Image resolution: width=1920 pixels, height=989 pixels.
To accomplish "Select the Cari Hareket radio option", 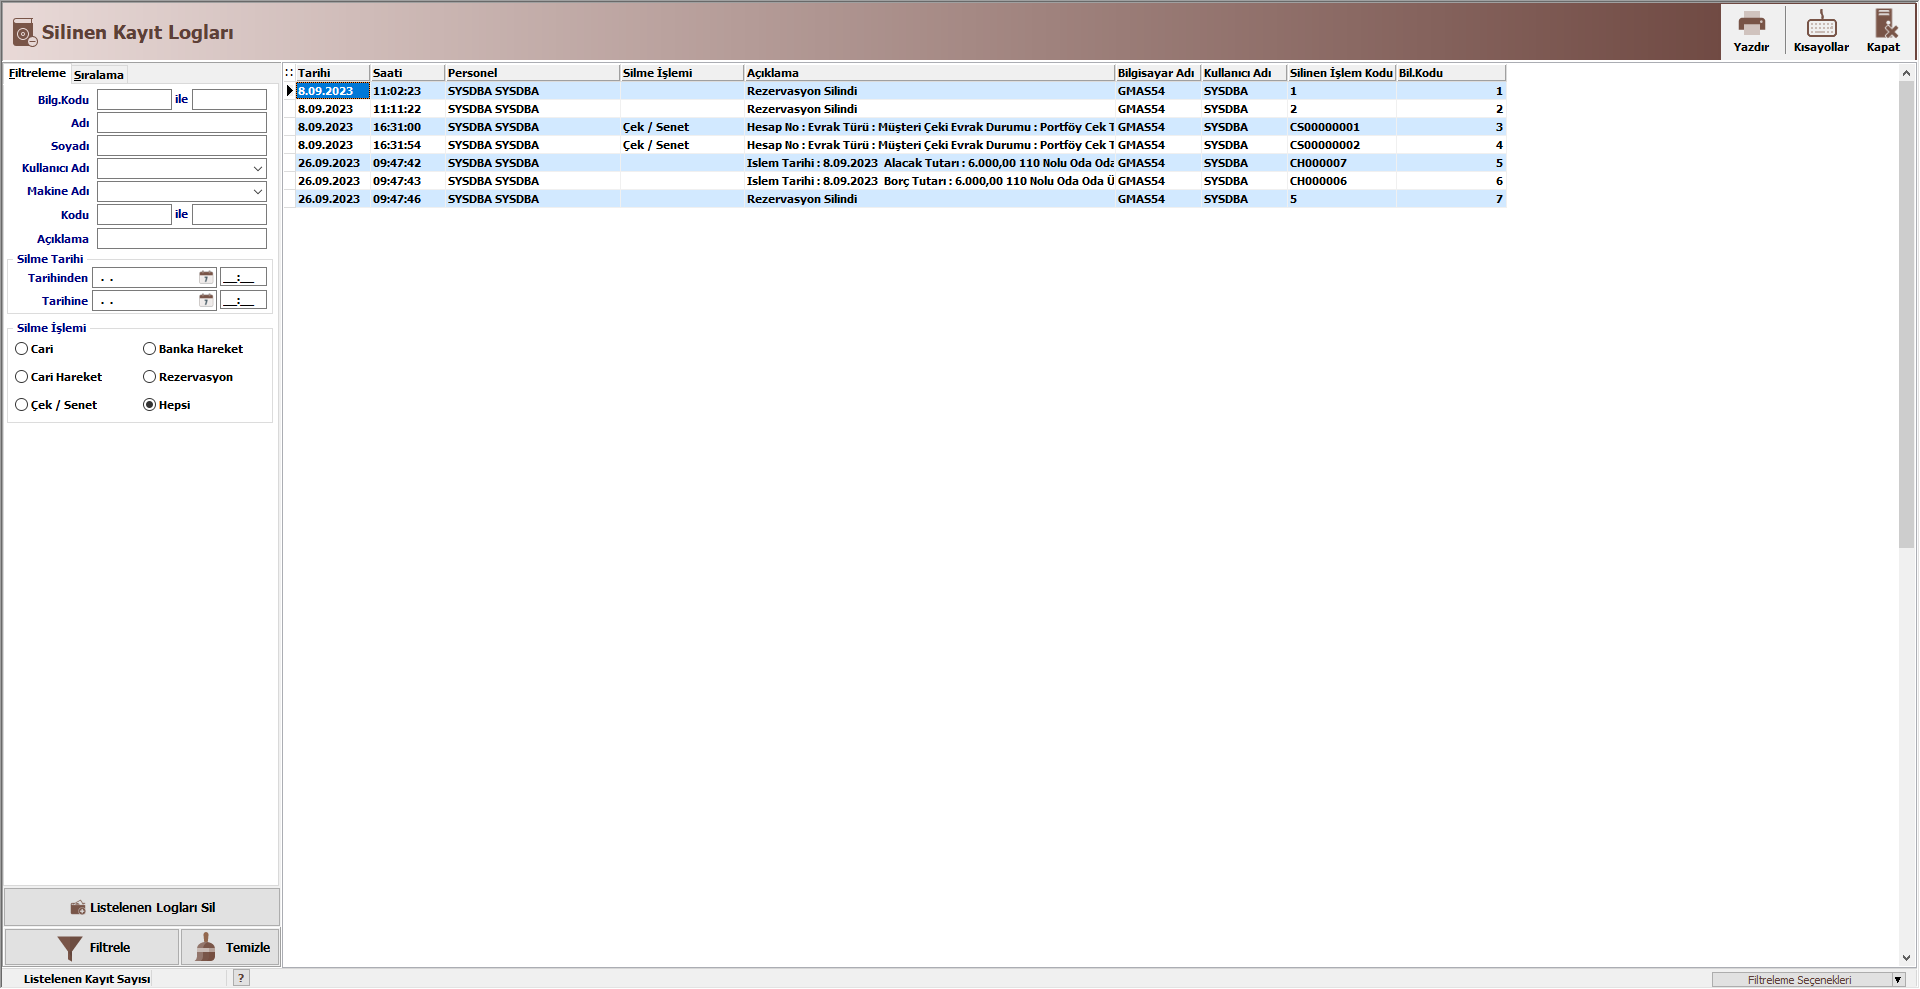I will [21, 377].
